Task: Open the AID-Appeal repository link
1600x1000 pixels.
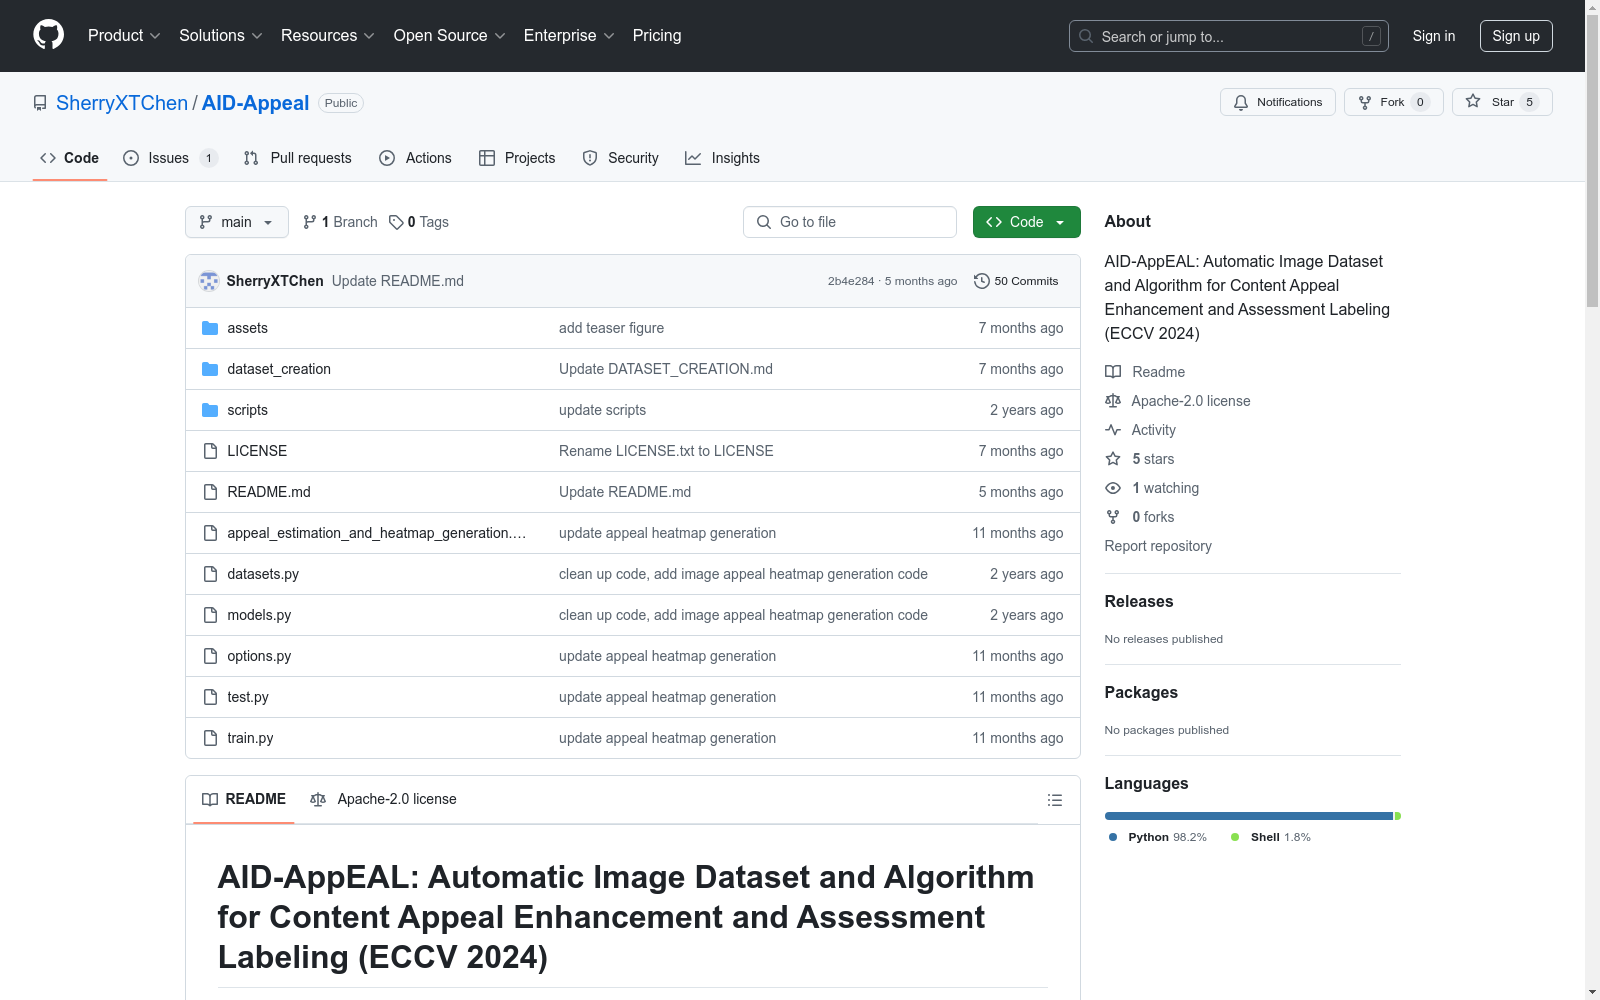Action: 255,103
